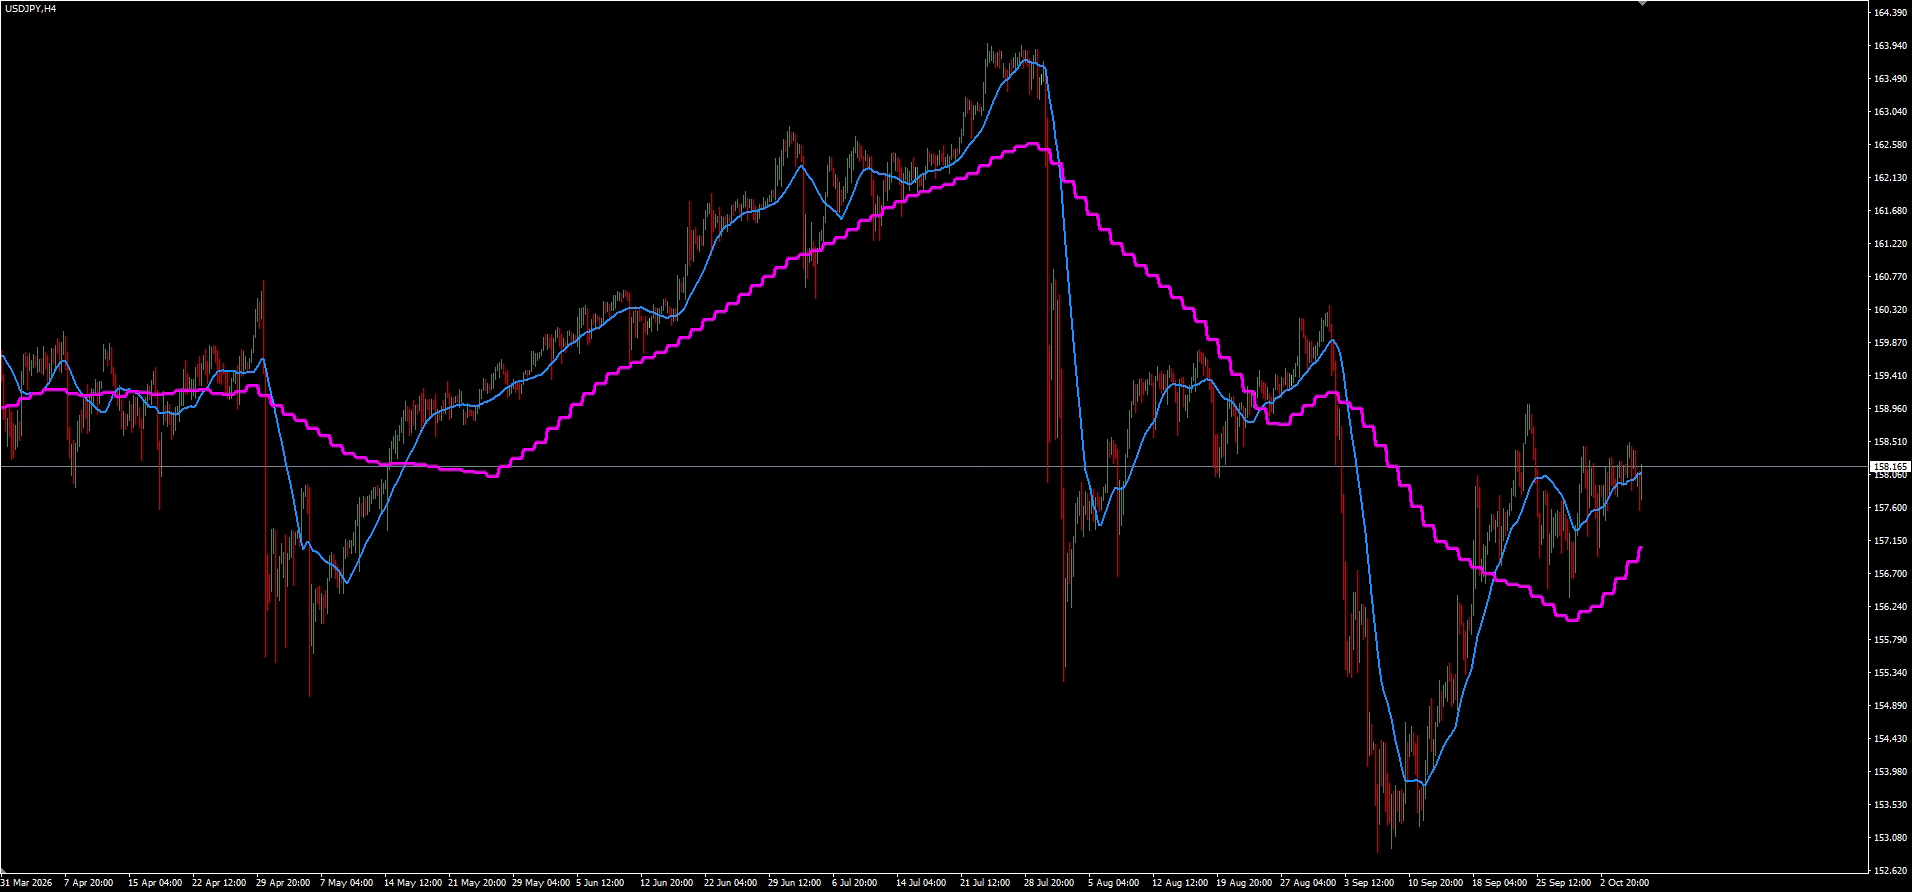Click the 159.410 price scale label
The image size is (1912, 892).
pyautogui.click(x=1889, y=375)
